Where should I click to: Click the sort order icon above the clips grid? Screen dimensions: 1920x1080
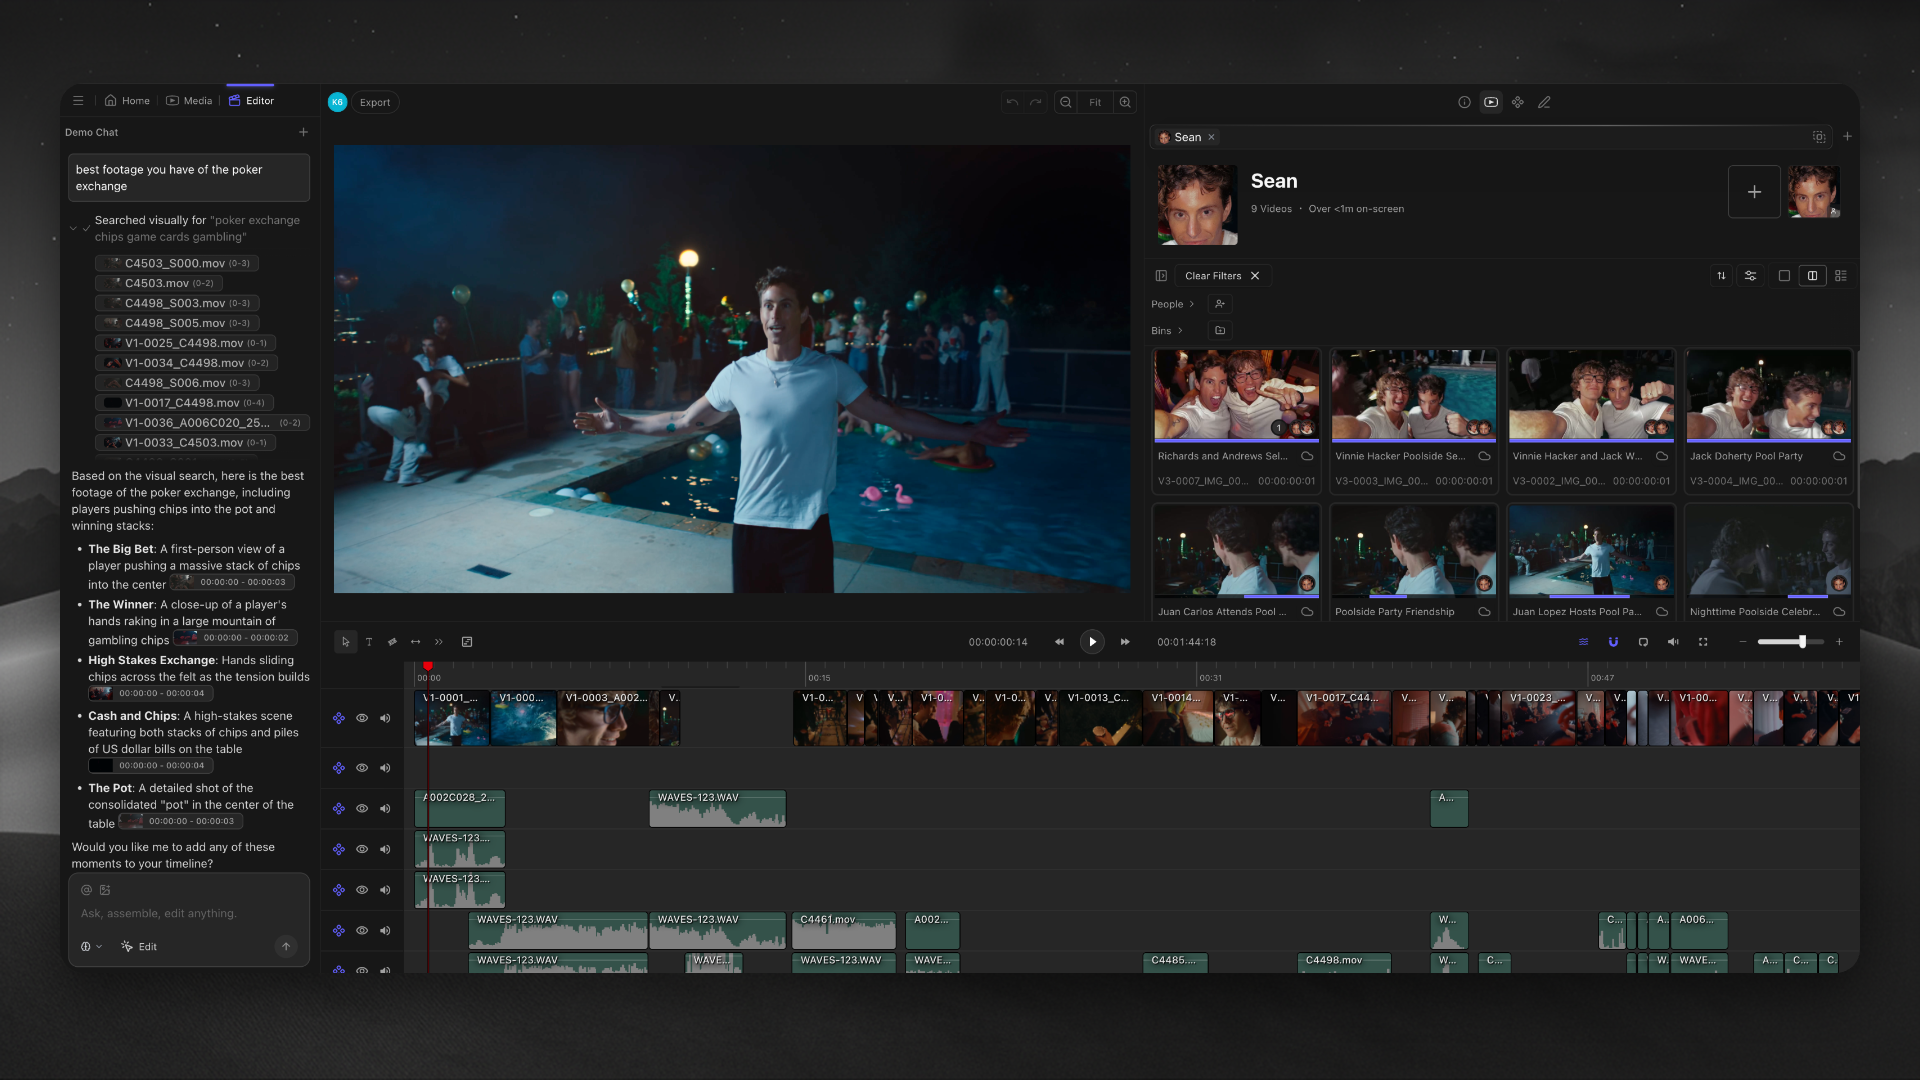pyautogui.click(x=1721, y=276)
